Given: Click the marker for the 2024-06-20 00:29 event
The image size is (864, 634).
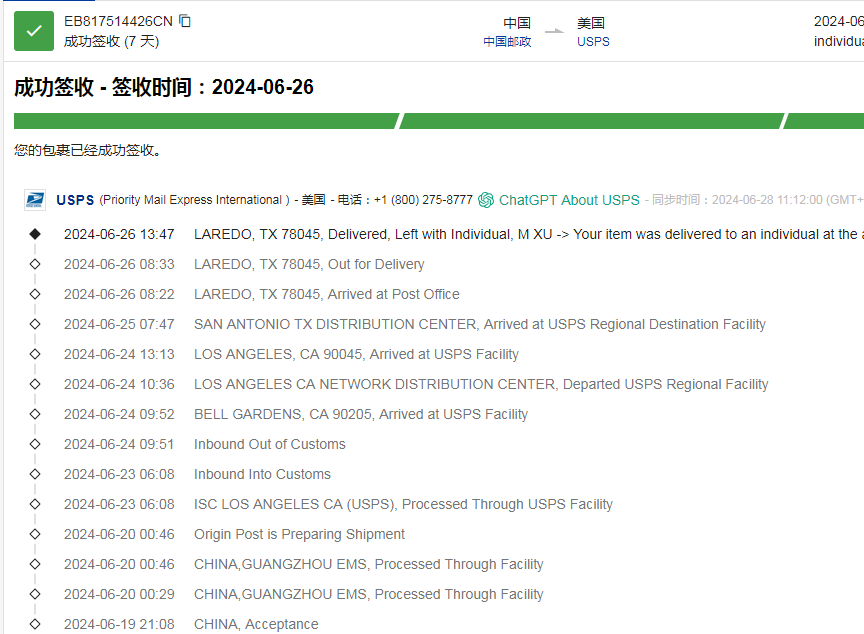Looking at the screenshot, I should [35, 594].
